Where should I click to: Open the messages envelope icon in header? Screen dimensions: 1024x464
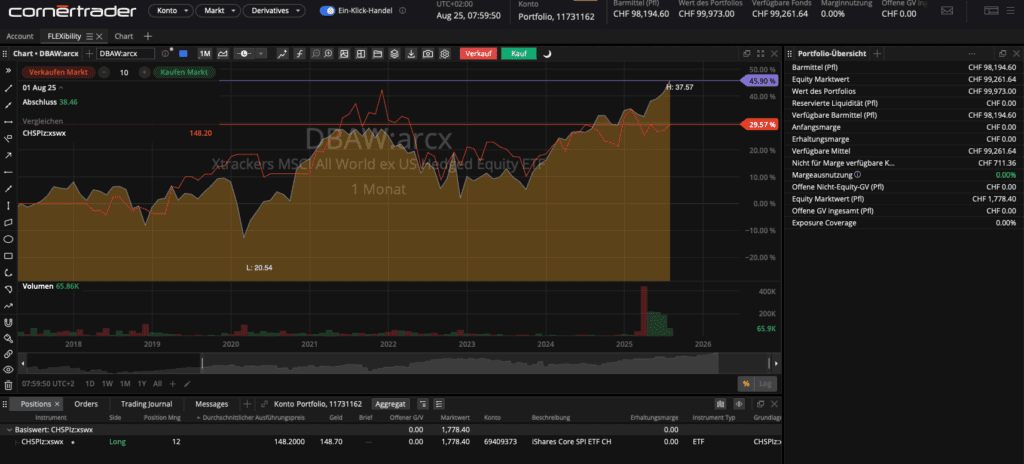point(947,10)
